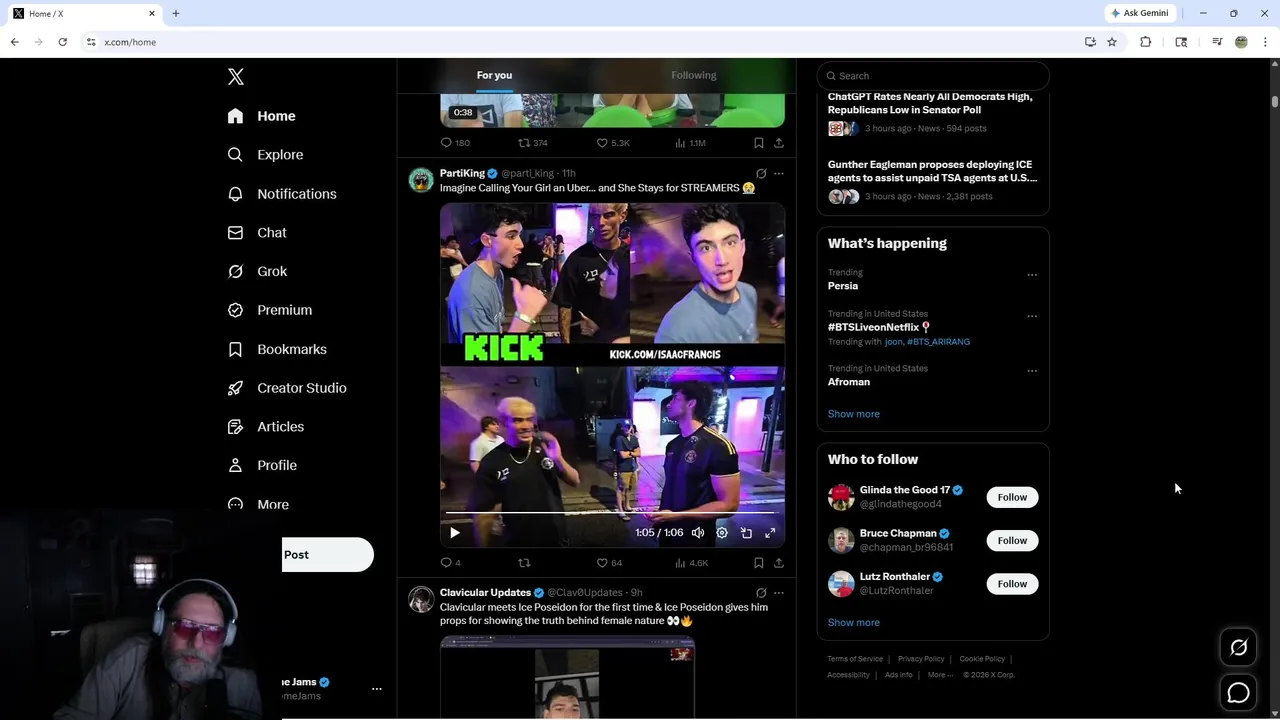Like the PartiKing post with 64 likes
Screen dimensions: 1280x720
pos(609,563)
